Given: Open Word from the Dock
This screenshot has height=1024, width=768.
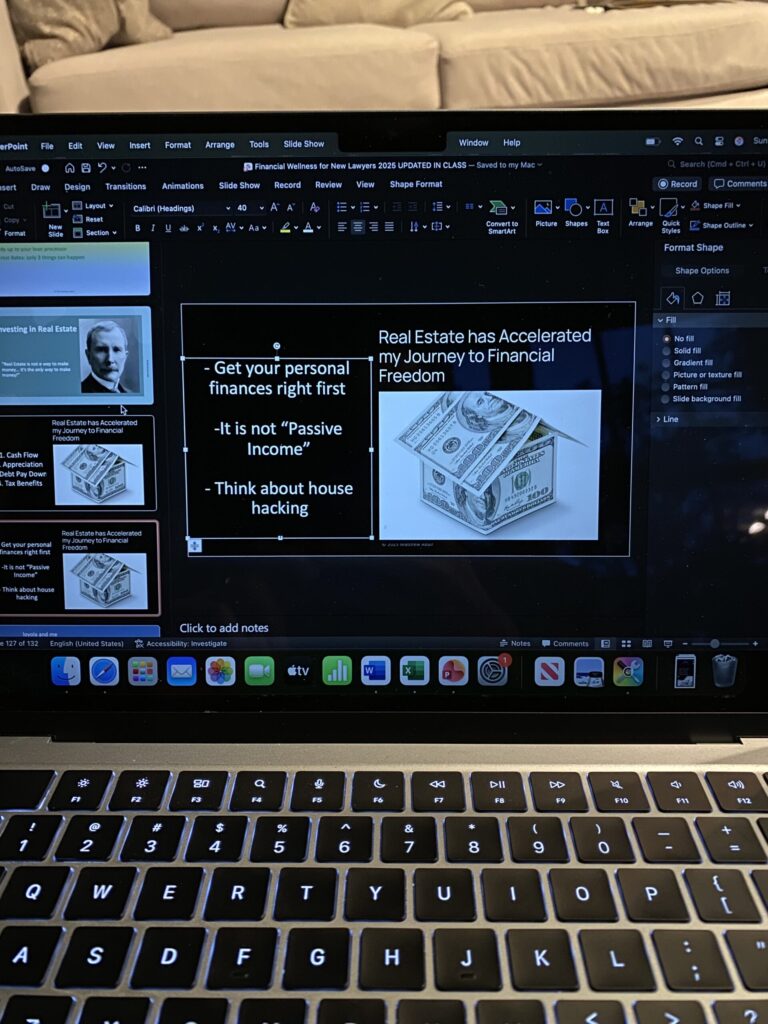Looking at the screenshot, I should coord(376,671).
